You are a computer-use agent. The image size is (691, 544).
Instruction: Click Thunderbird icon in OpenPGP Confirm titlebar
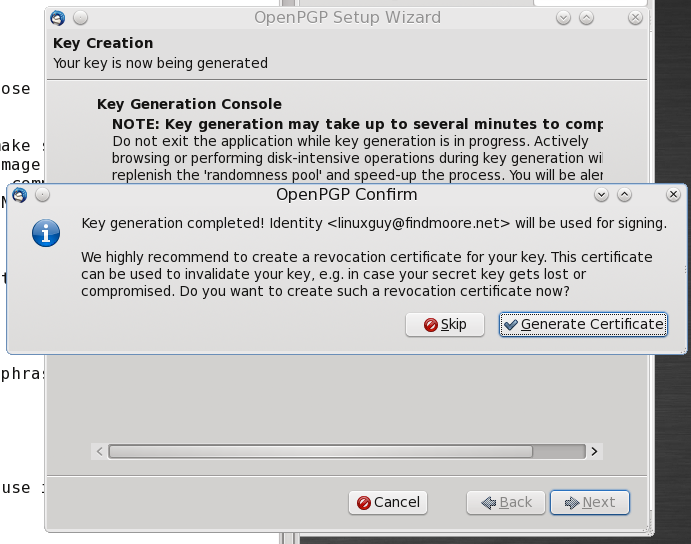pos(19,194)
